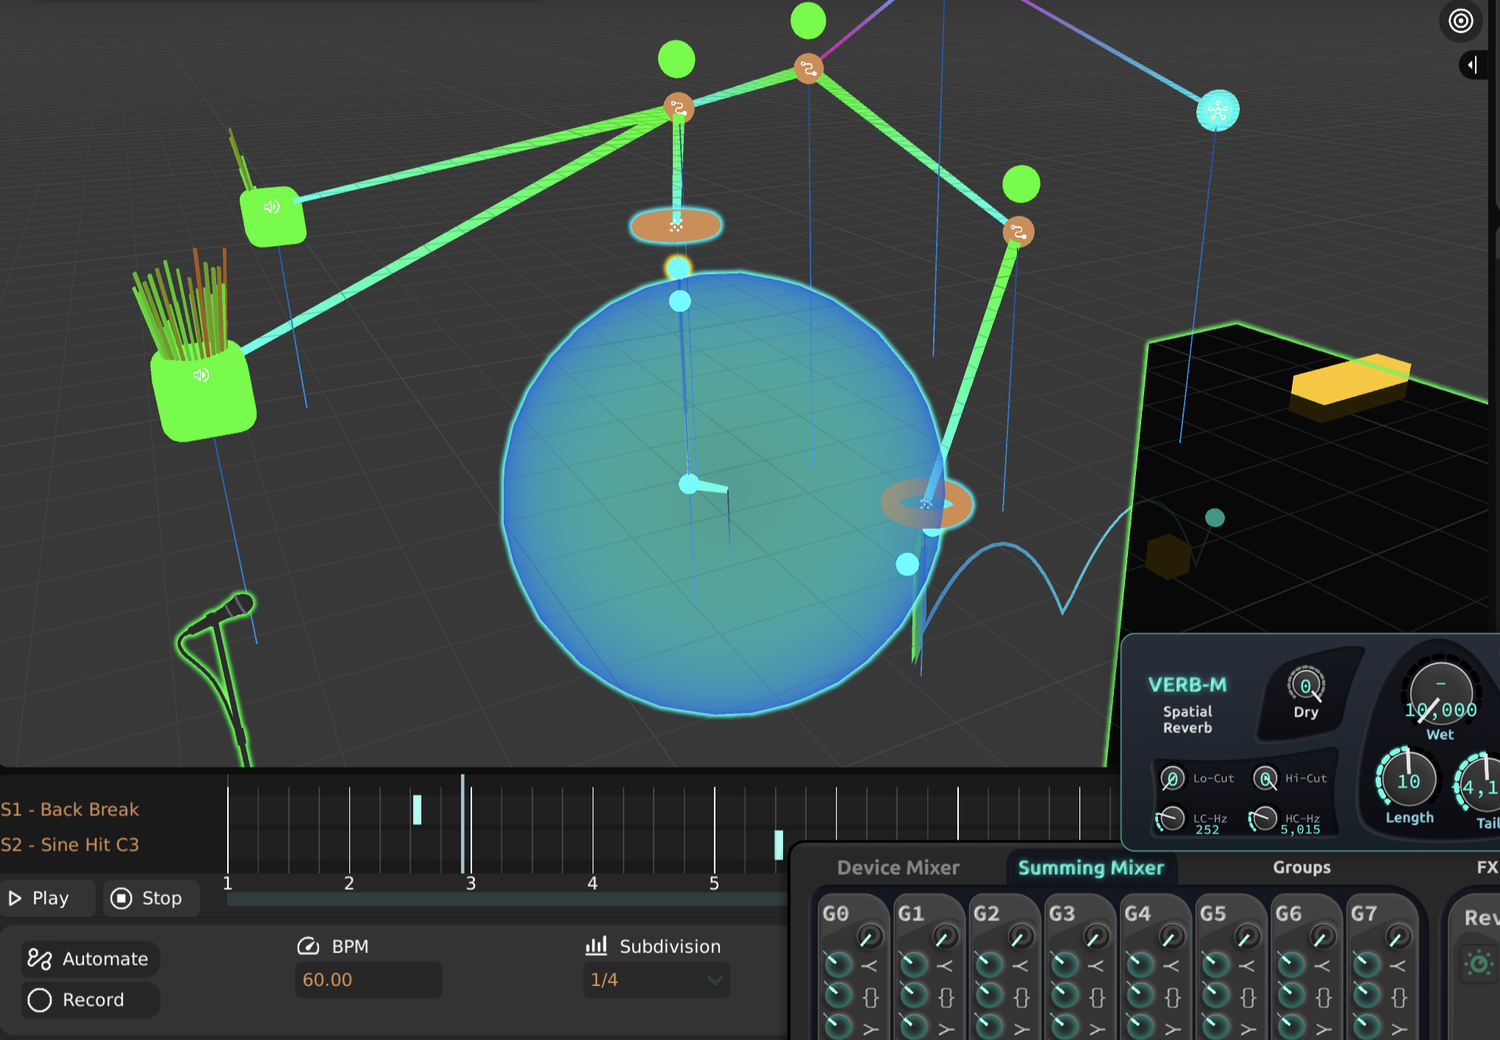This screenshot has height=1040, width=1500.
Task: Click the target icon at top right
Action: coord(1461,20)
